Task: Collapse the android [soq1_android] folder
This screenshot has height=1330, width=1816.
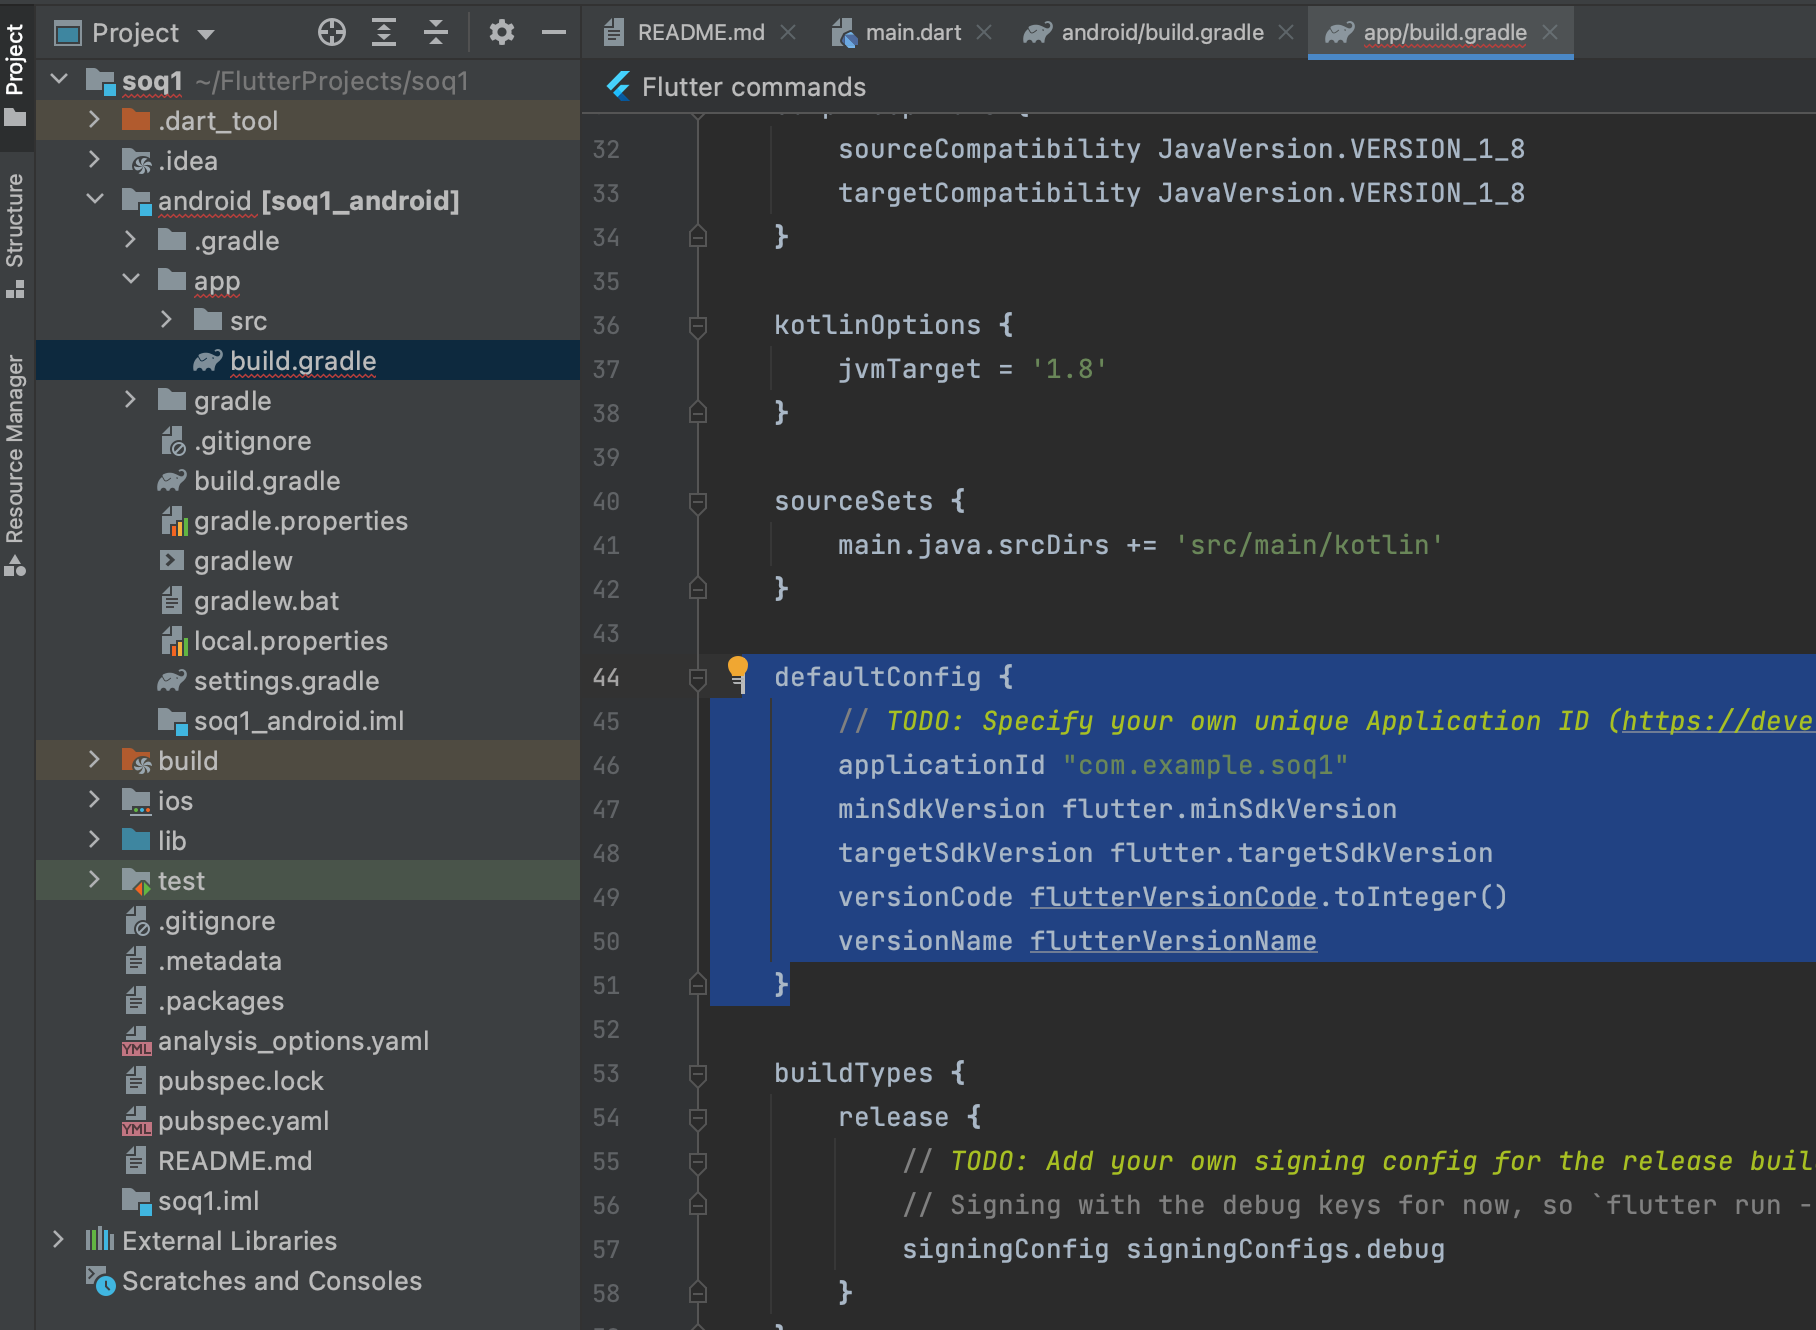Action: pos(94,199)
